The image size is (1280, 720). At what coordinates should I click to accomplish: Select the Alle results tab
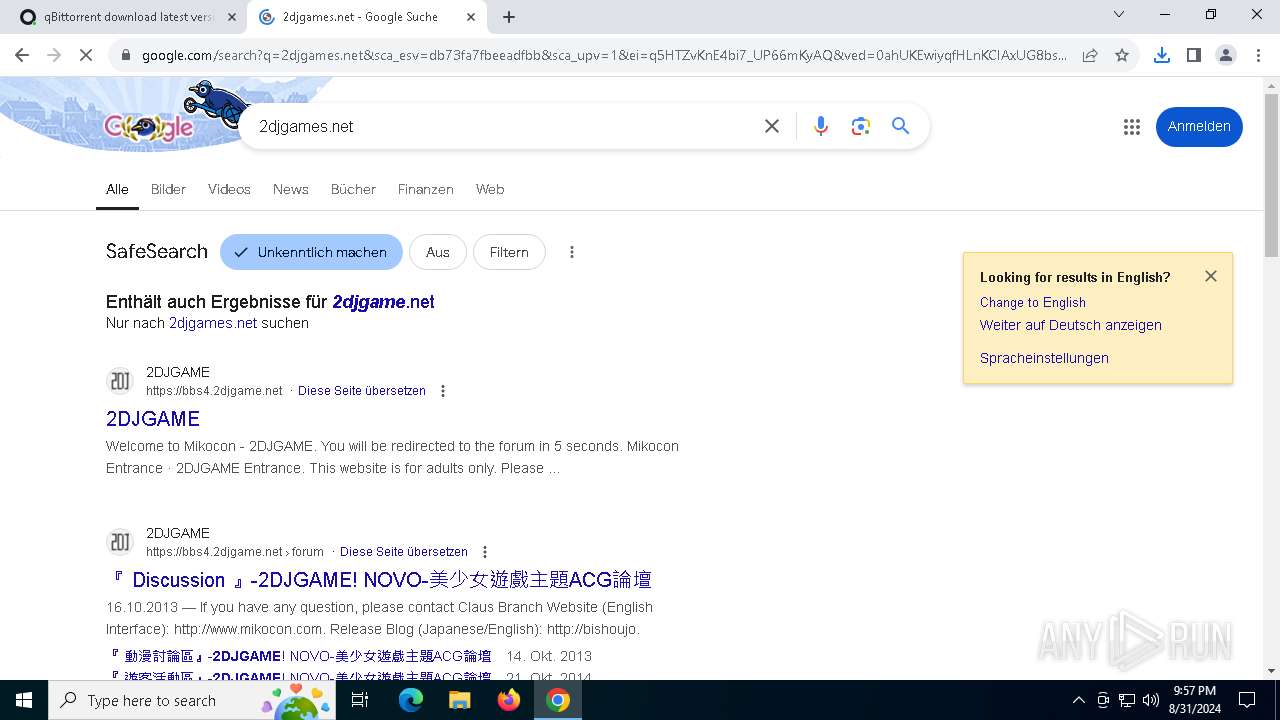[x=117, y=189]
